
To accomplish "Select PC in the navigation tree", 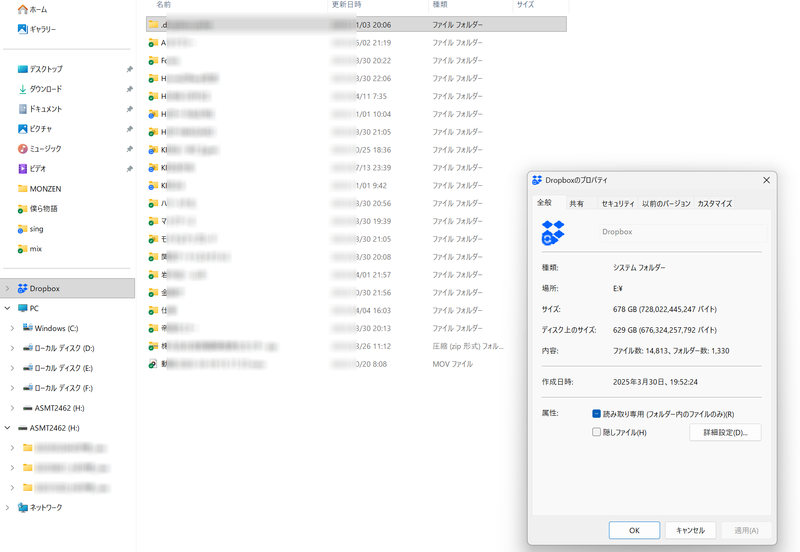I will [28, 308].
